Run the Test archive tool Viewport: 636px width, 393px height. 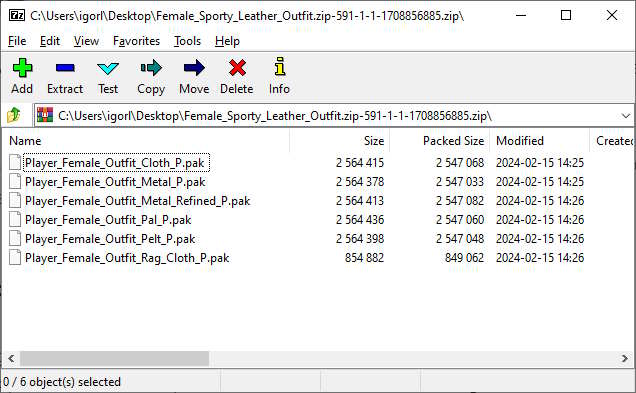coord(108,68)
